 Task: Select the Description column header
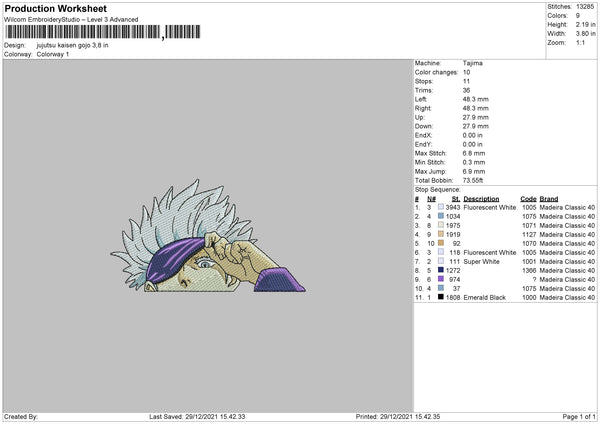tap(481, 199)
